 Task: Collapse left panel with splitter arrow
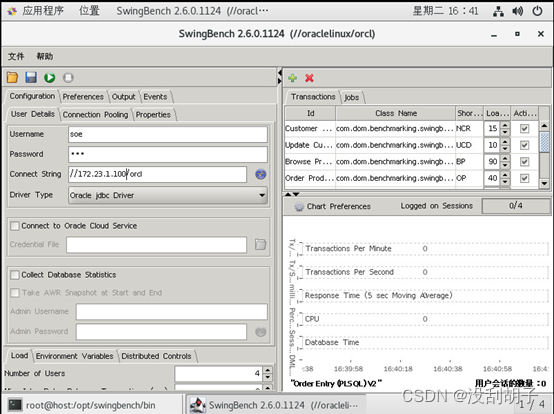279,73
